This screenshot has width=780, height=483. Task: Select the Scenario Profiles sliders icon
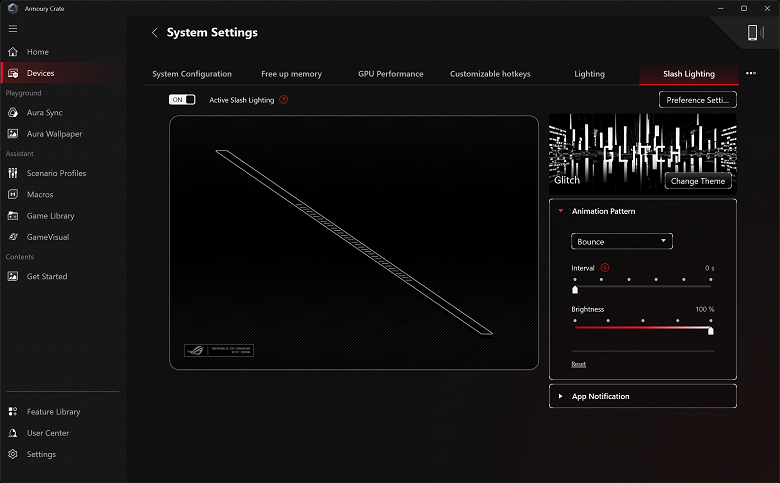click(13, 173)
